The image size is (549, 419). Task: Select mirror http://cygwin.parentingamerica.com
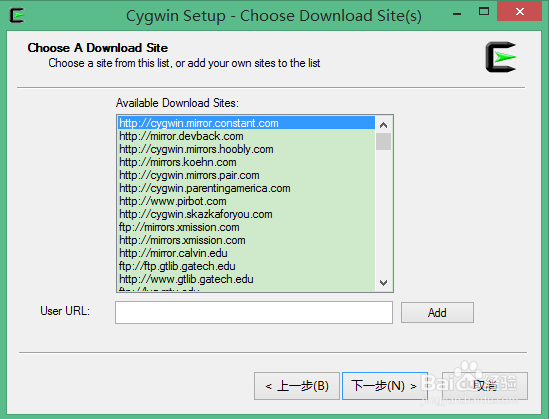click(246, 188)
